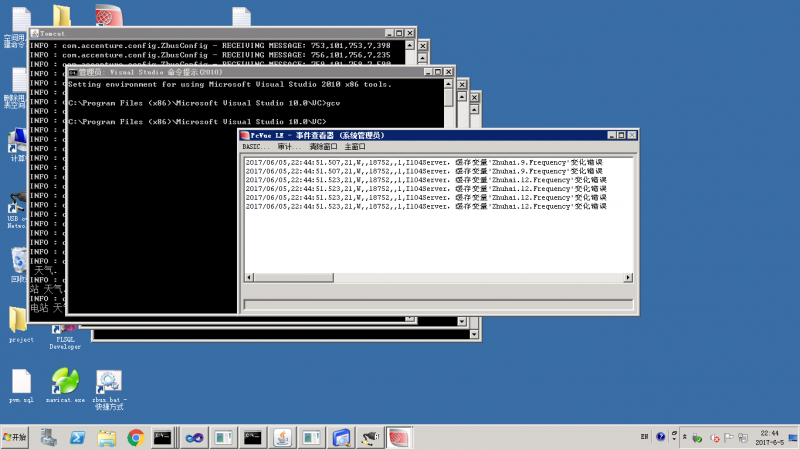Open the magnifier screen app in the taskbar
Image resolution: width=800 pixels, height=450 pixels.
pos(341,437)
